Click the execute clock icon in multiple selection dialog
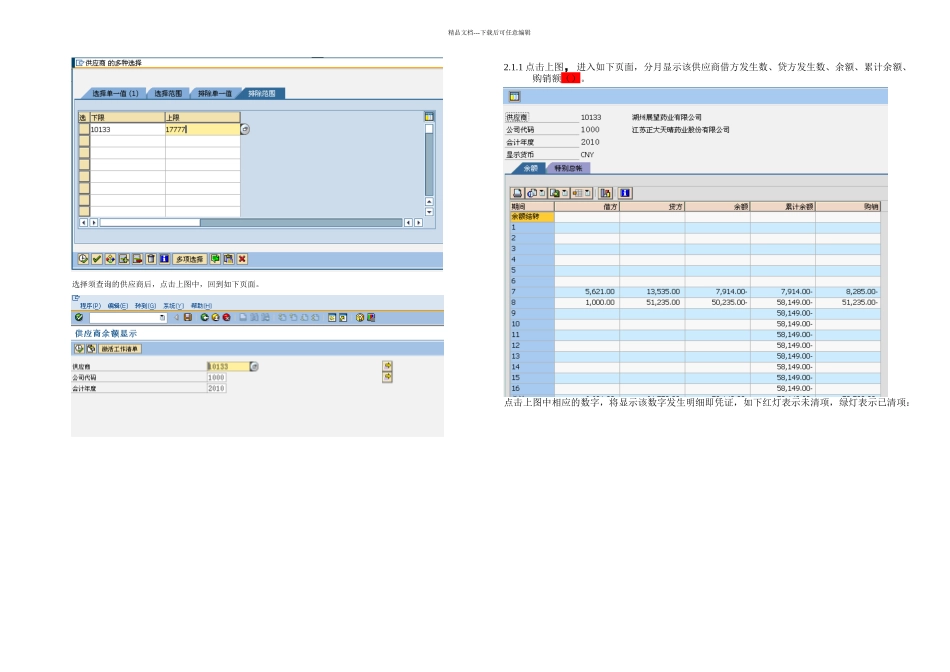Viewport: 950px width, 672px height. click(x=83, y=259)
